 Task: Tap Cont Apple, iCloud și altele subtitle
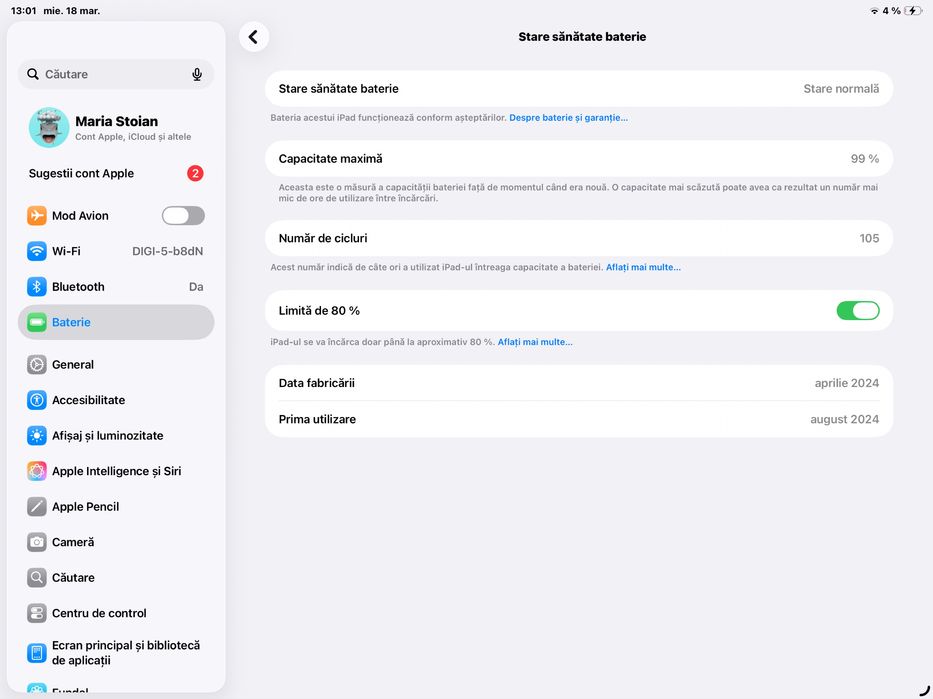coord(133,137)
